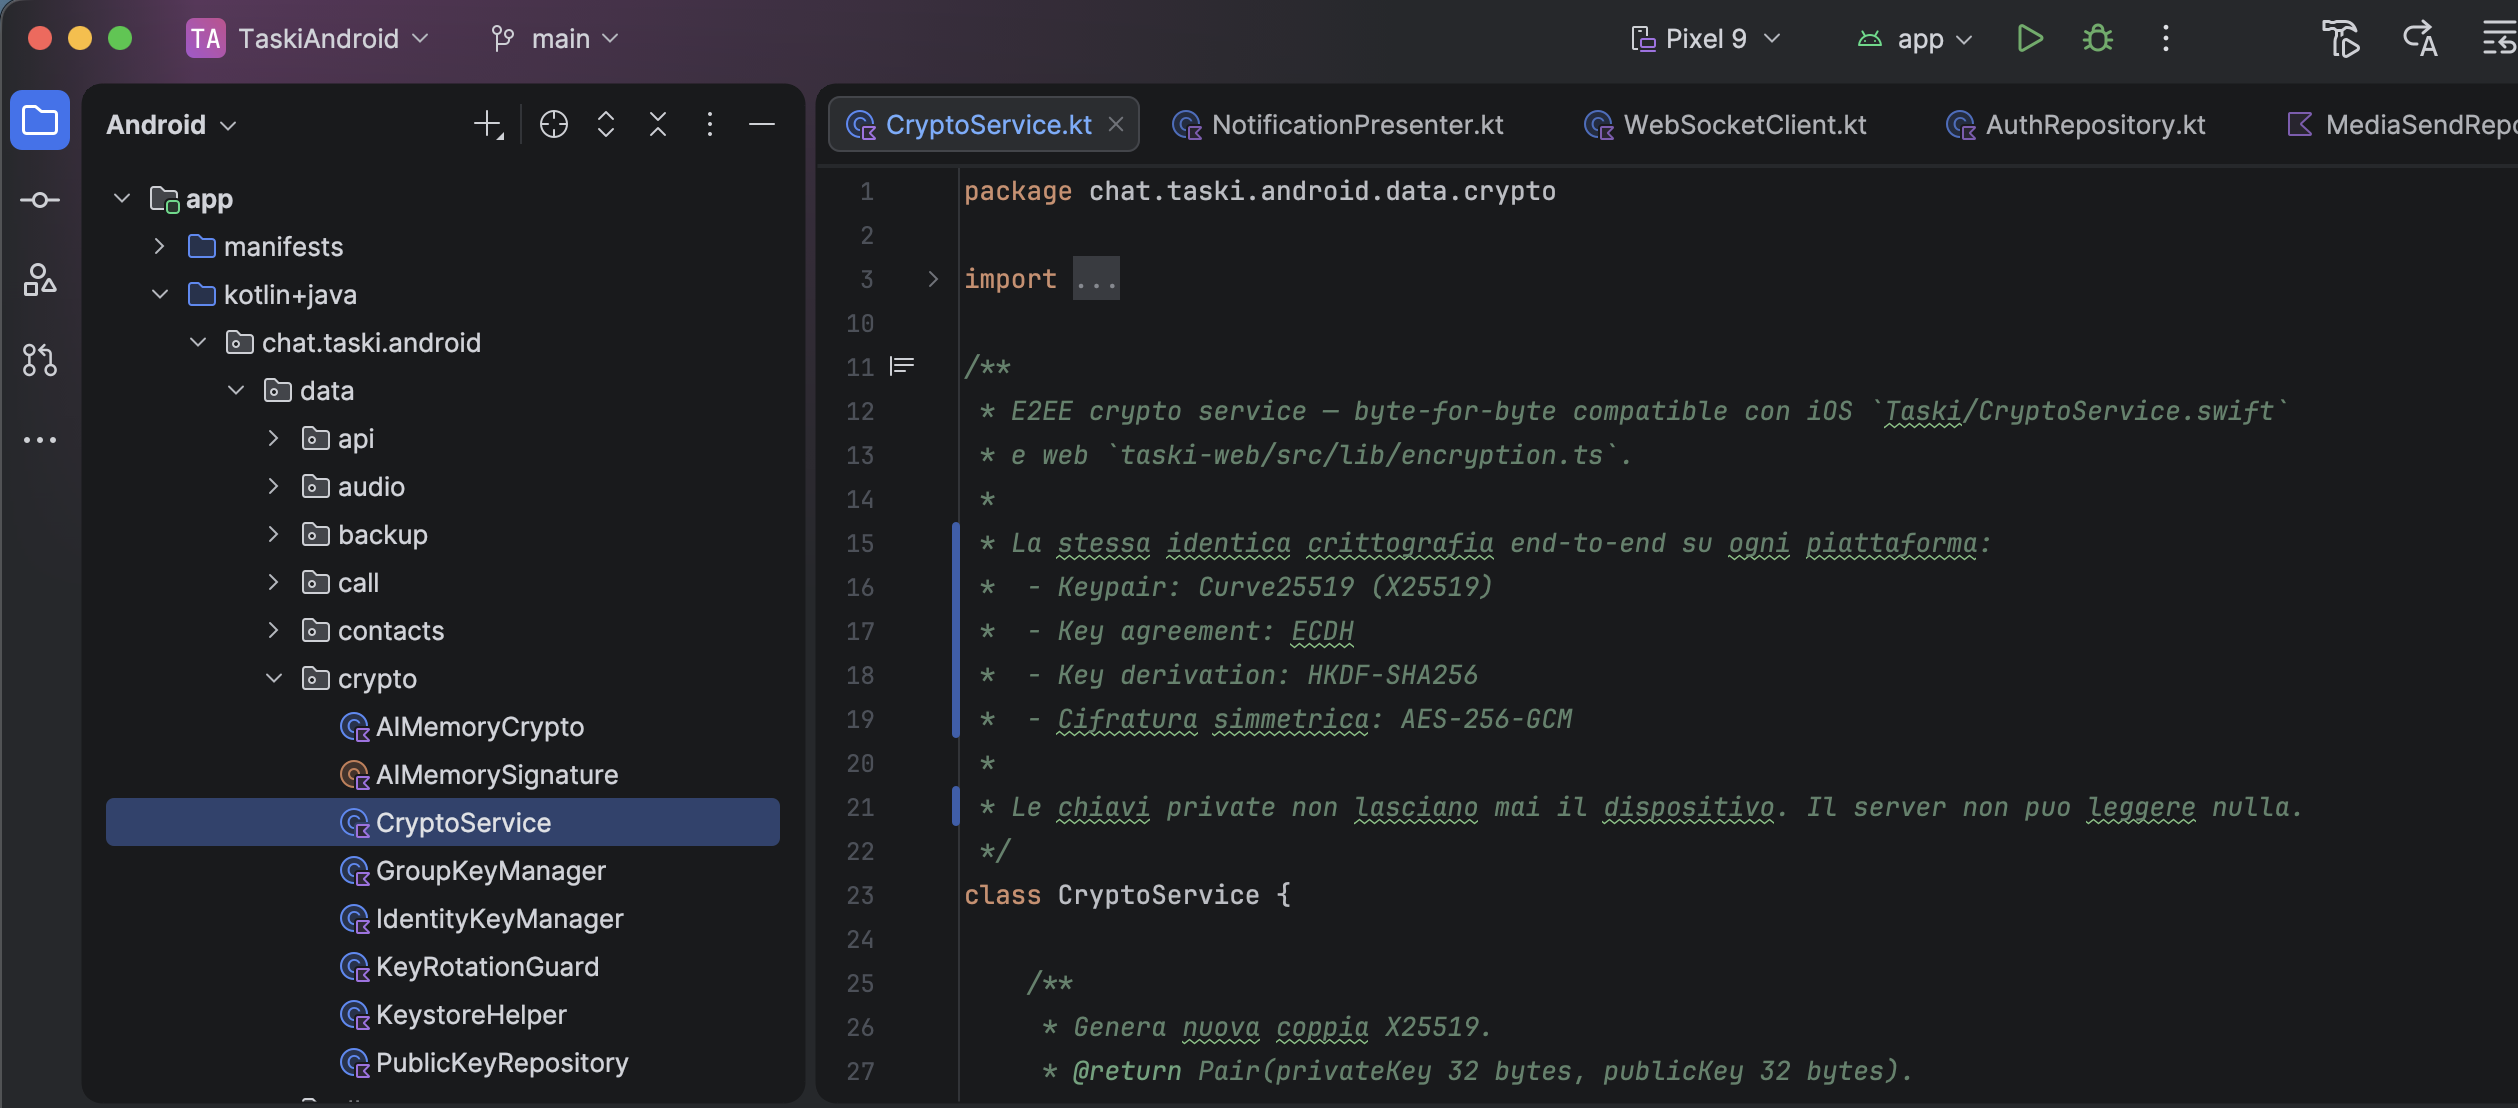Expand the backup package

tap(274, 534)
